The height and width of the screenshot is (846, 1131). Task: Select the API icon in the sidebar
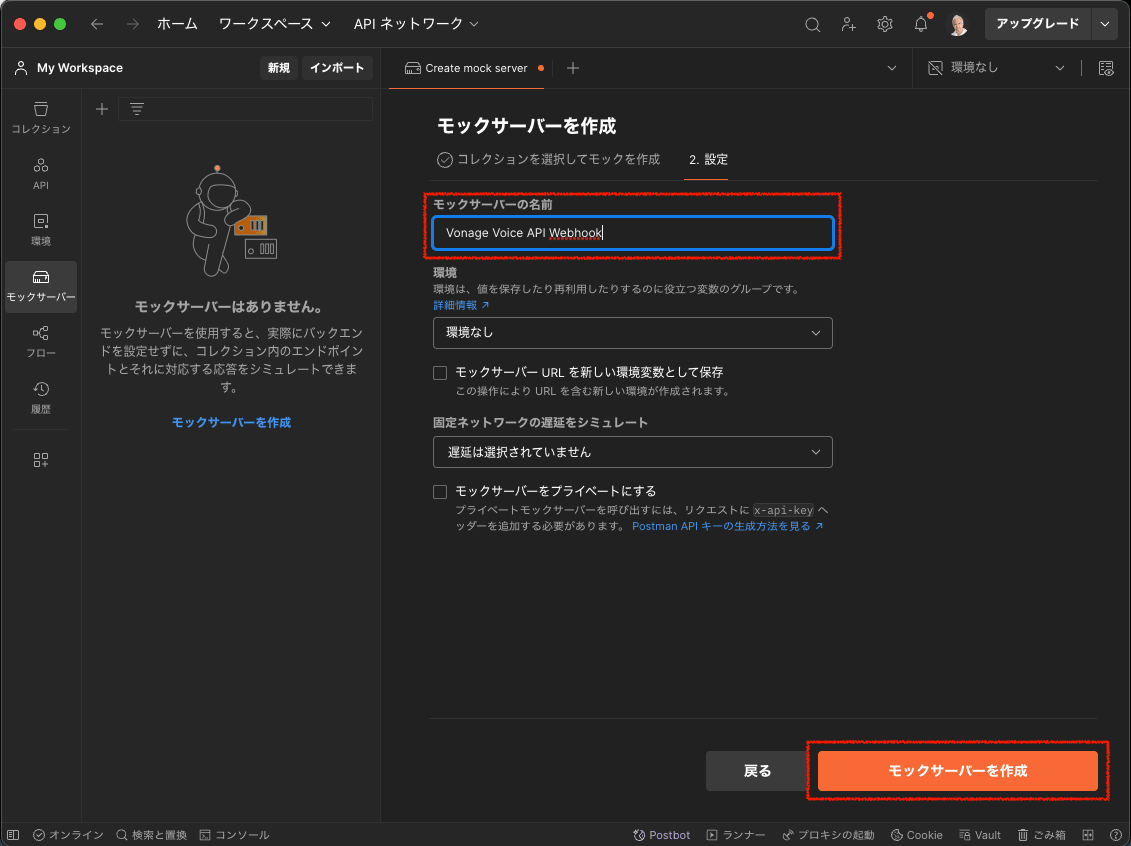[40, 175]
